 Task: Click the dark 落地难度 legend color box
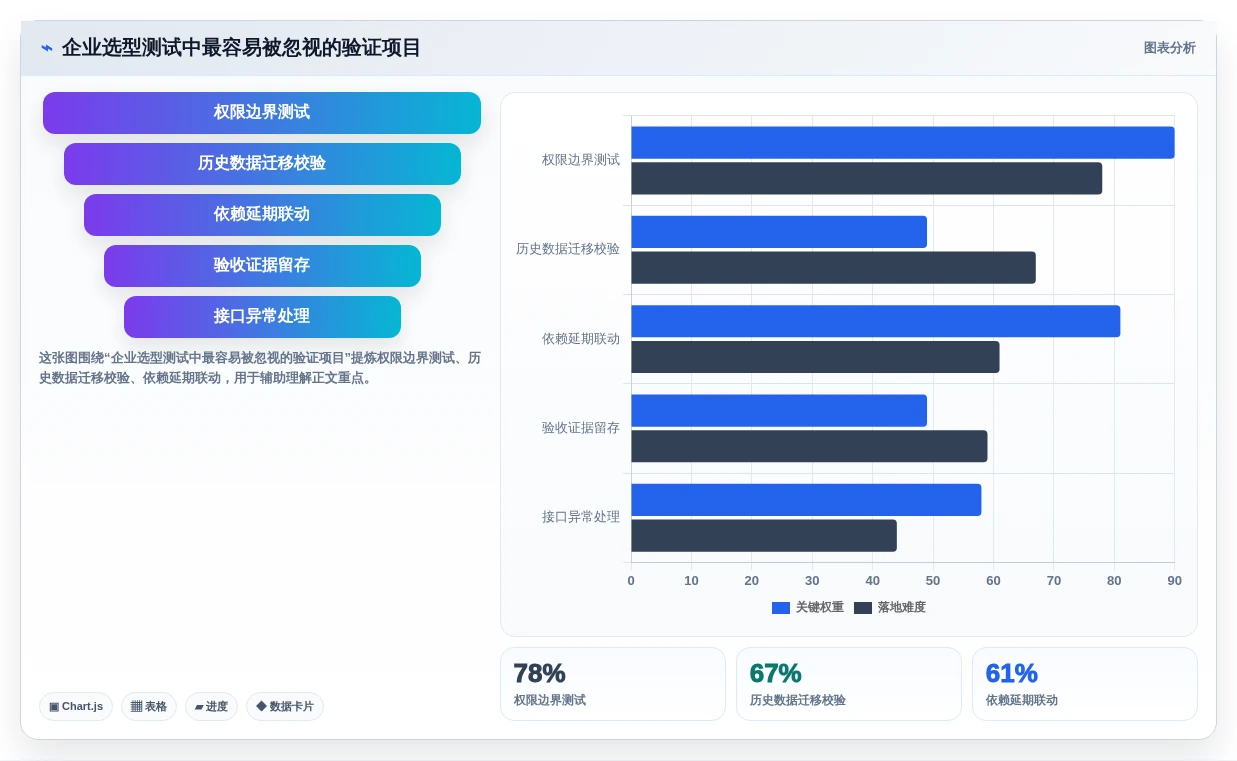point(863,608)
